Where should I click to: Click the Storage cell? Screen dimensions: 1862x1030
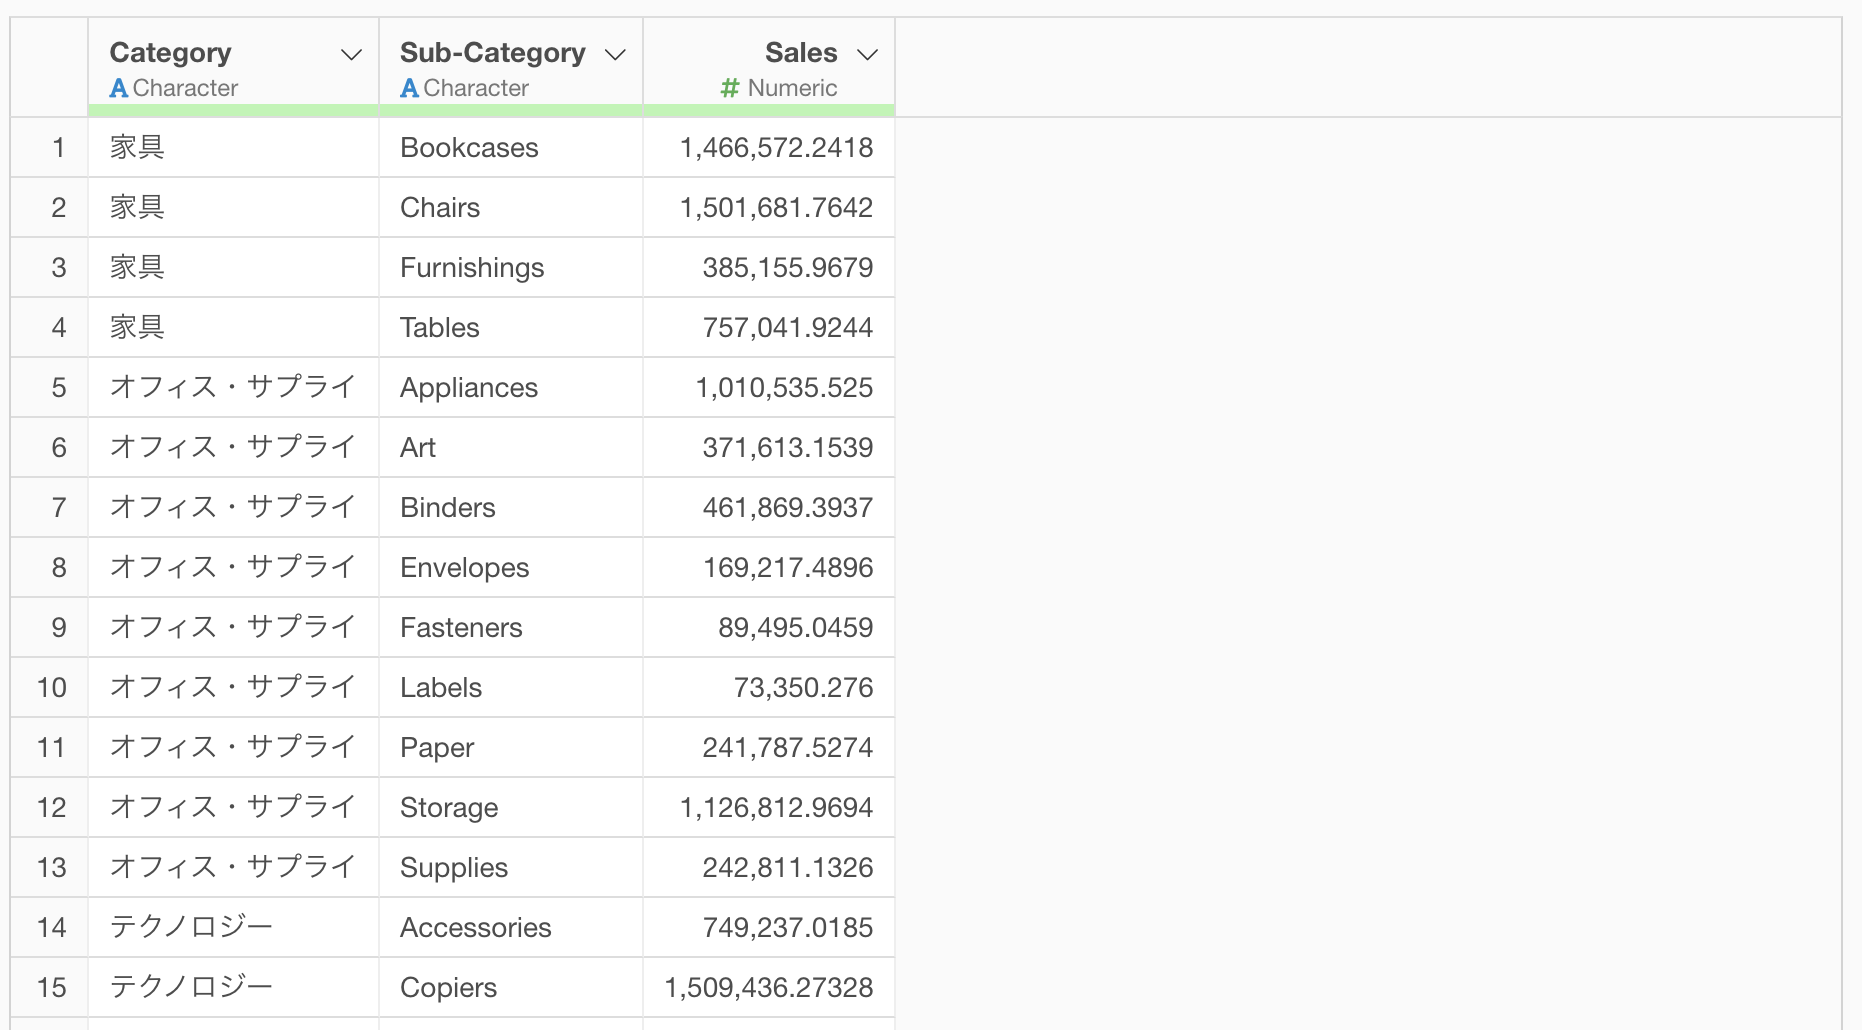point(511,808)
